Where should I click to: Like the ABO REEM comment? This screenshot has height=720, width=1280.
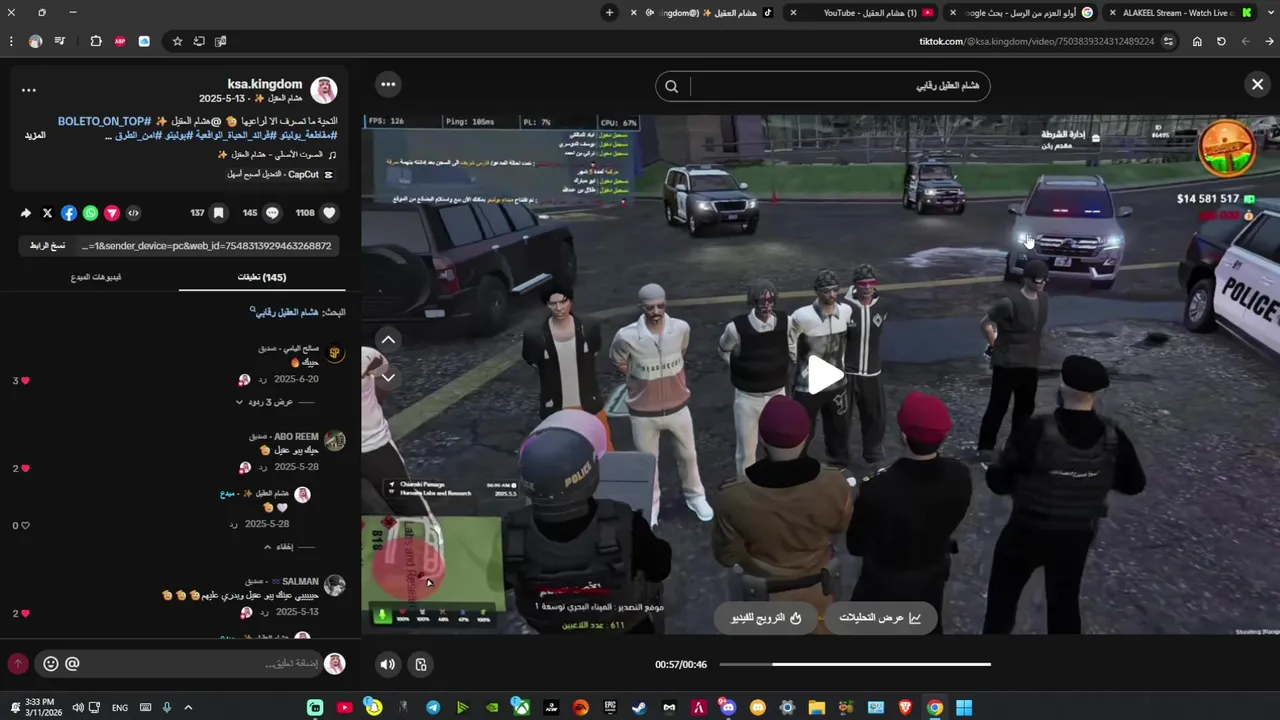tap(25, 469)
